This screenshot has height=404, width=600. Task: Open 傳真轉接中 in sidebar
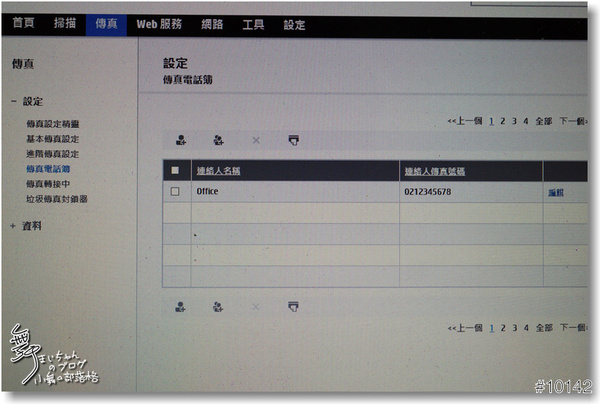[x=48, y=184]
